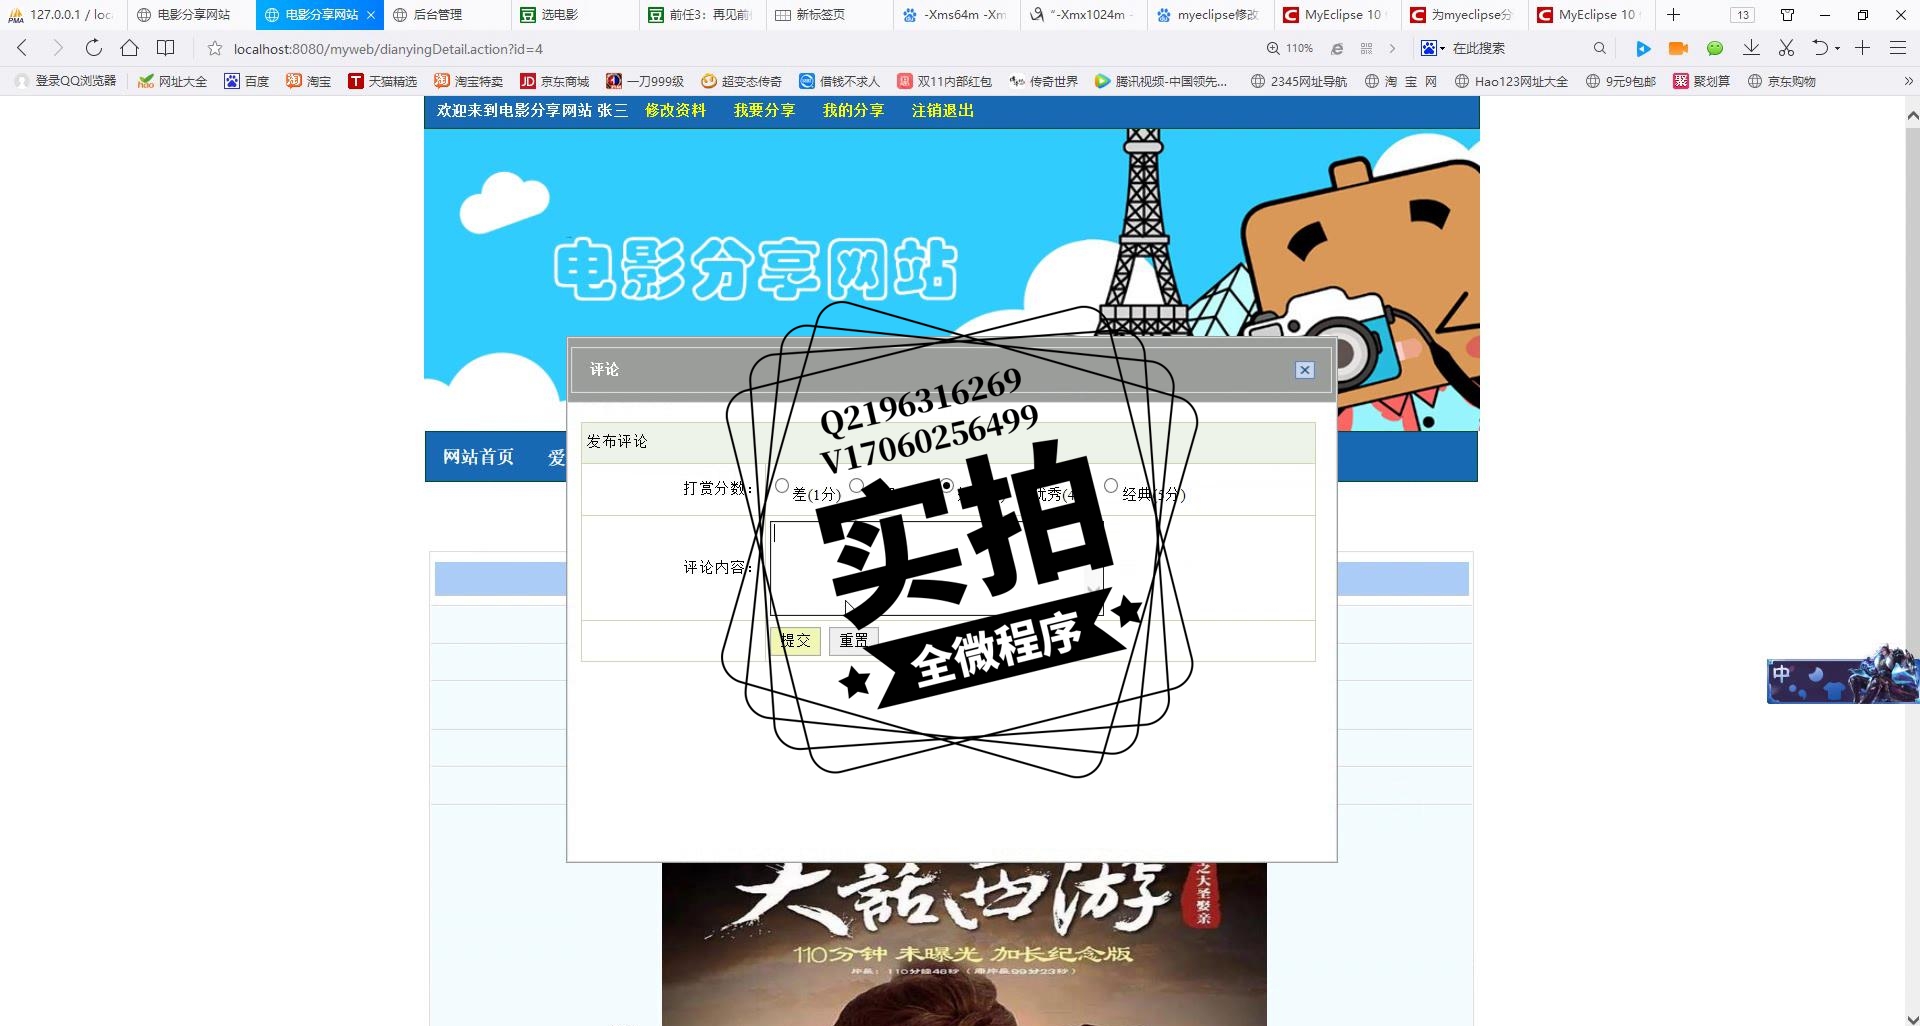
Task: Click the currently selected rating radio
Action: 946,486
